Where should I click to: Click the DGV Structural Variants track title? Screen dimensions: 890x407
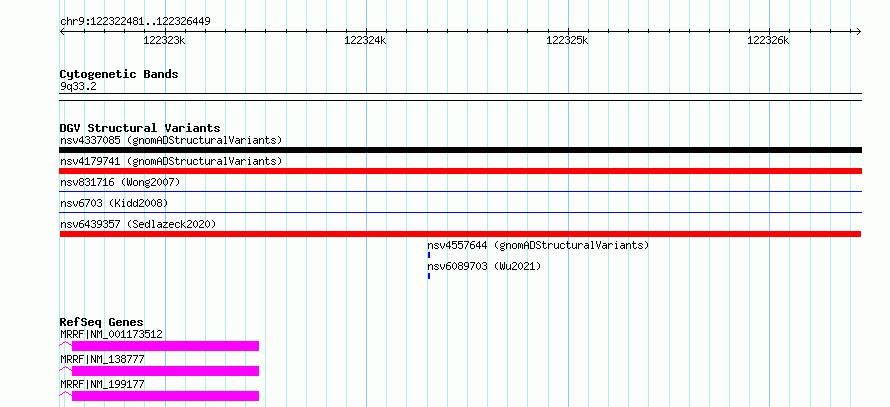pyautogui.click(x=140, y=128)
